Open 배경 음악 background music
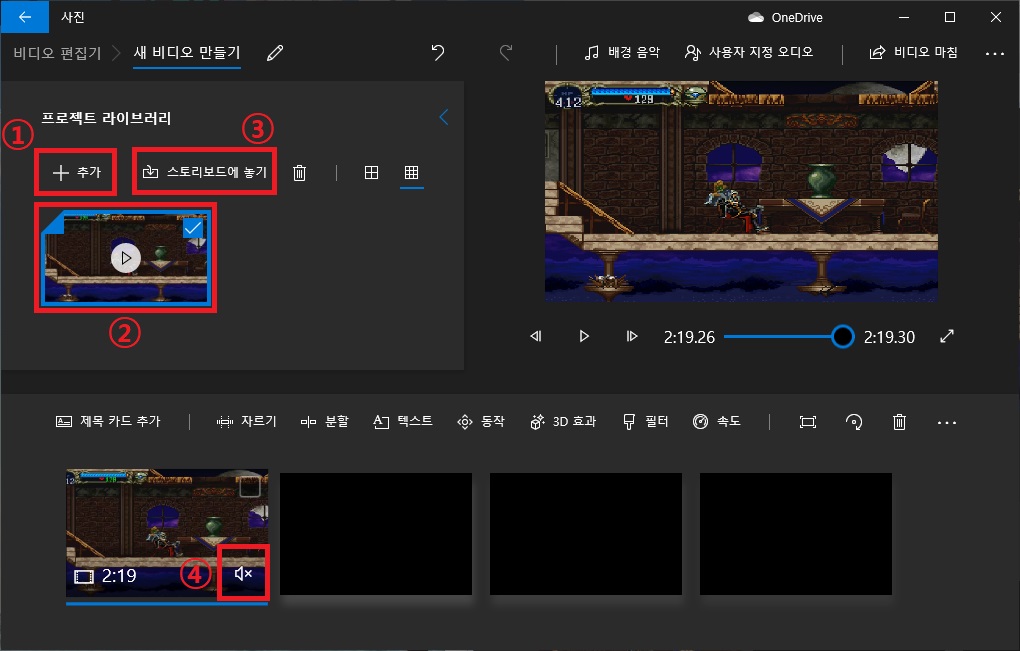Screen dimensions: 1020x651 pyautogui.click(x=622, y=53)
